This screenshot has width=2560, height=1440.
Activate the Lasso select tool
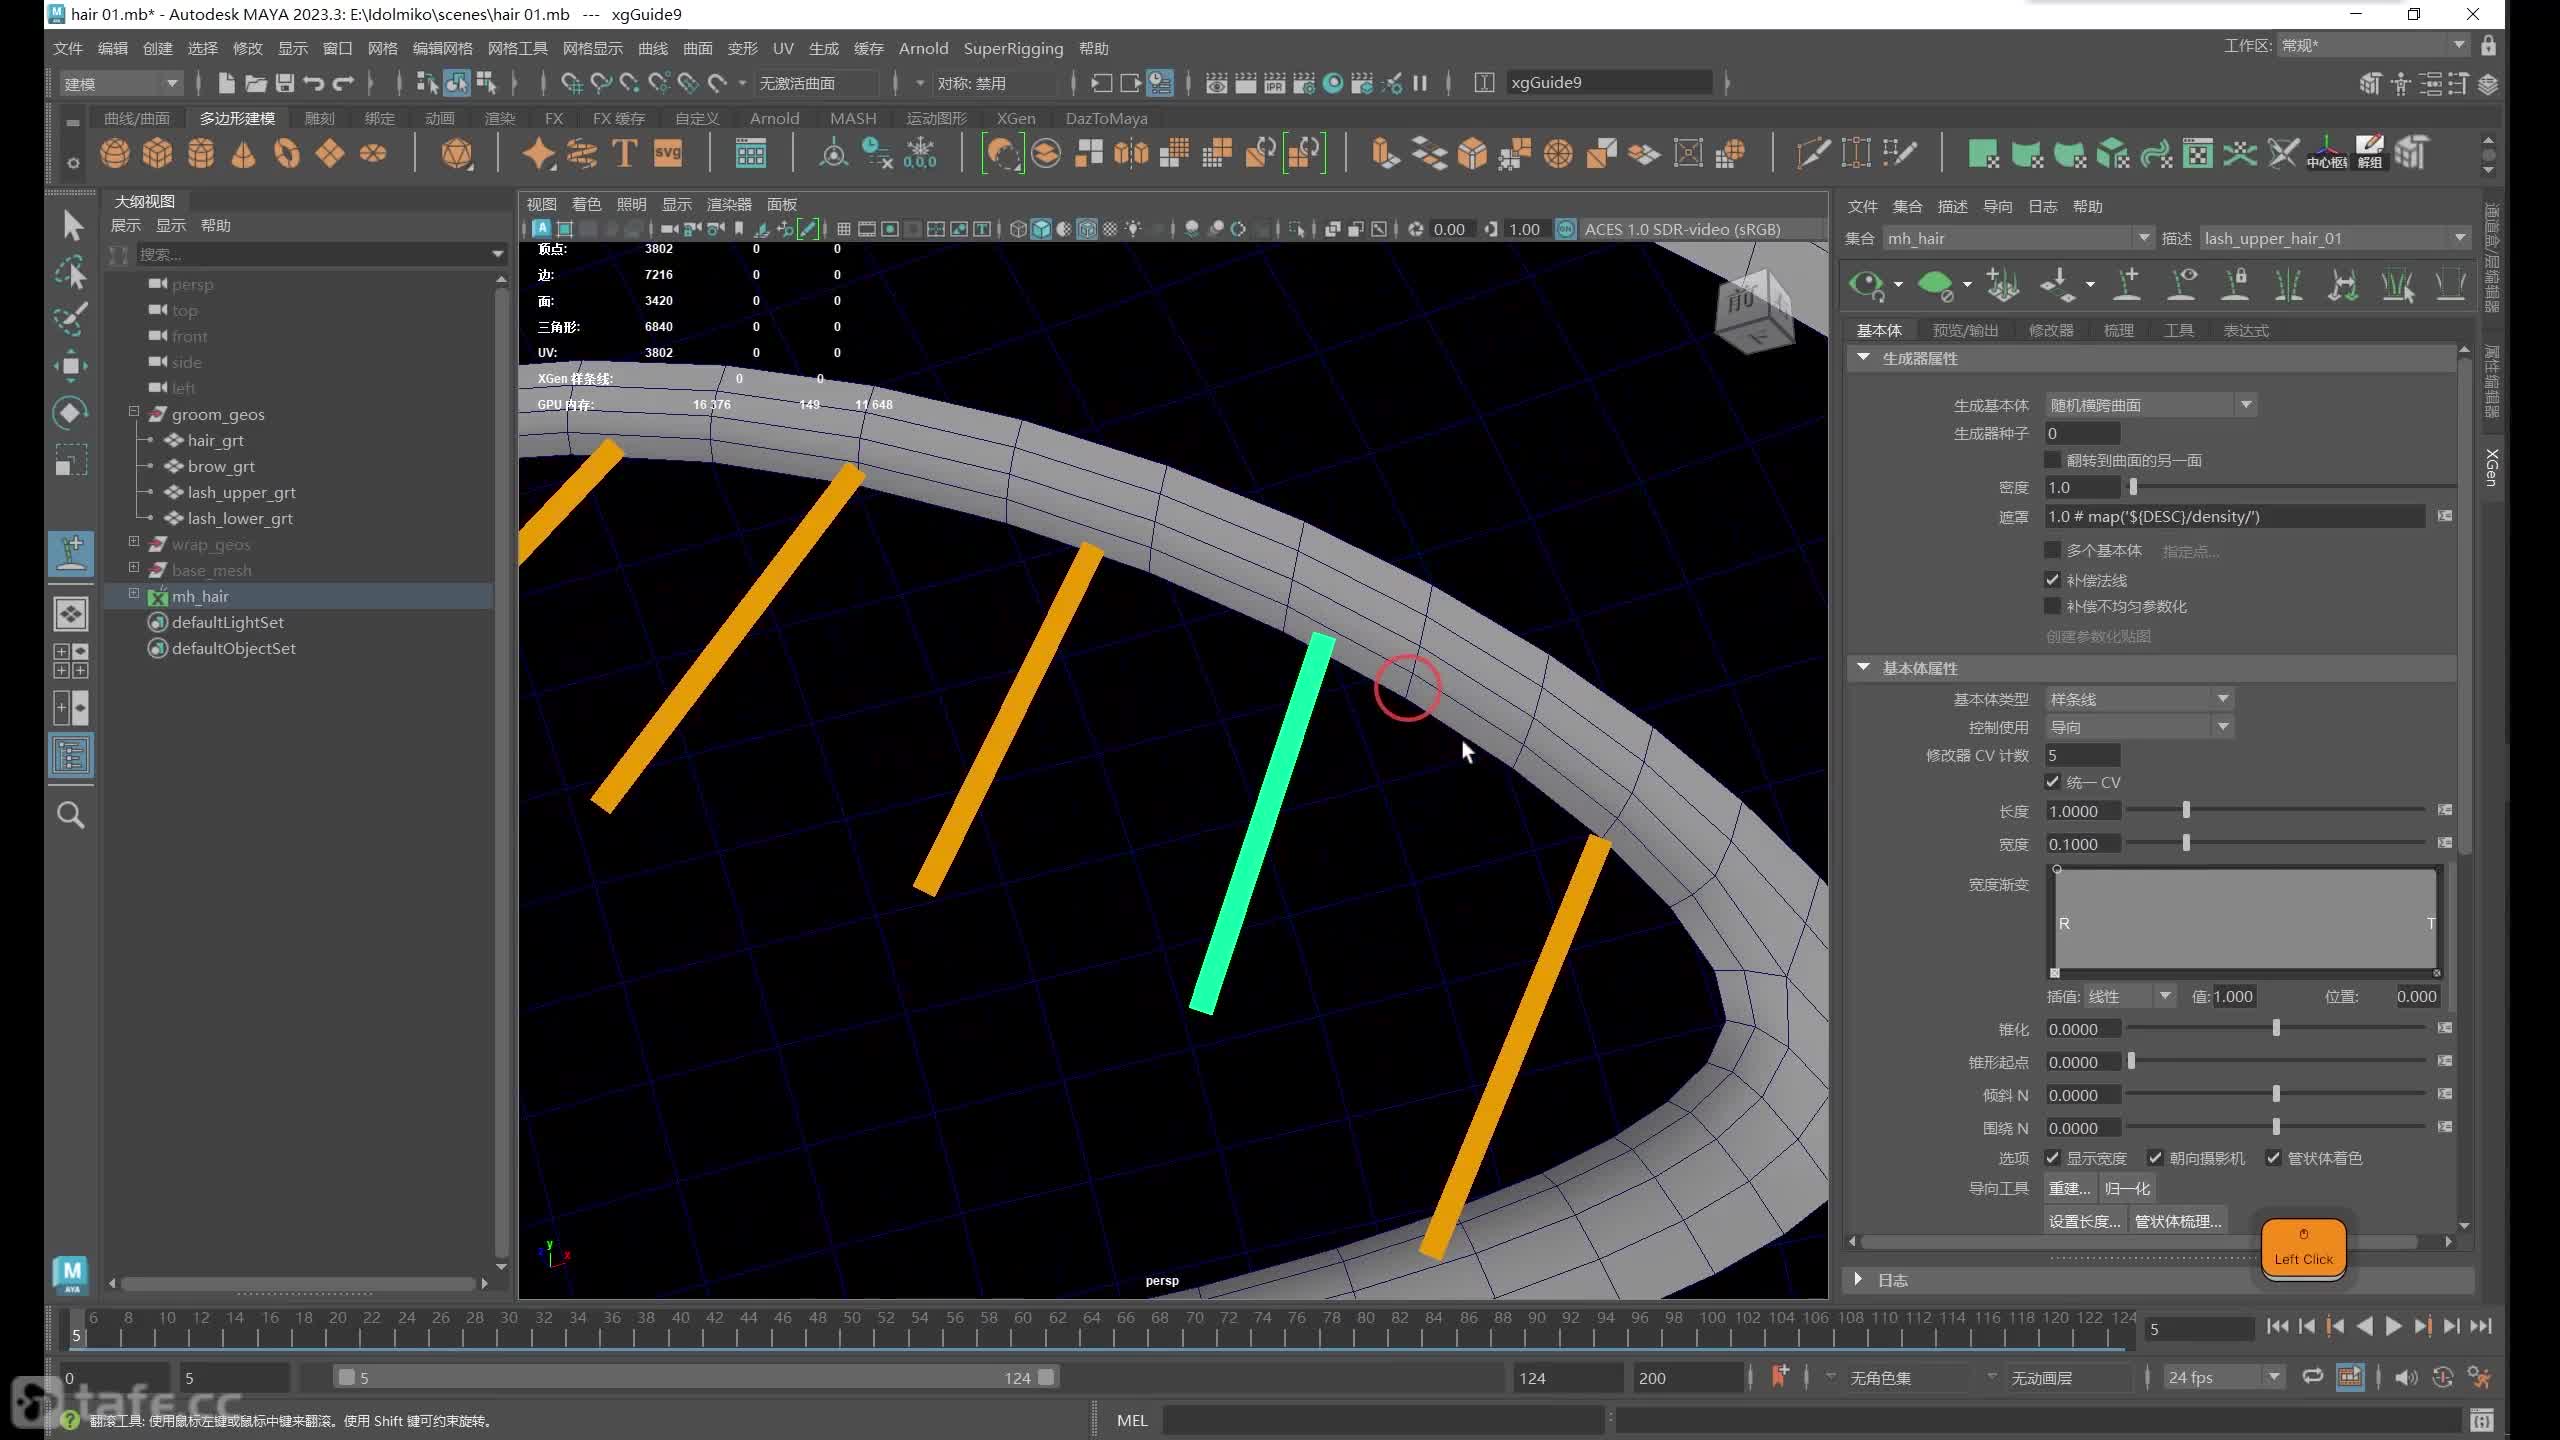[71, 273]
